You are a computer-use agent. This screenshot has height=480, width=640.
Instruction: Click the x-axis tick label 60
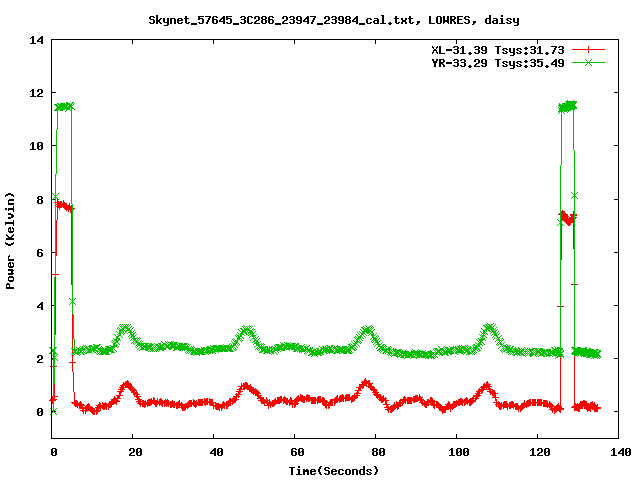tap(297, 452)
